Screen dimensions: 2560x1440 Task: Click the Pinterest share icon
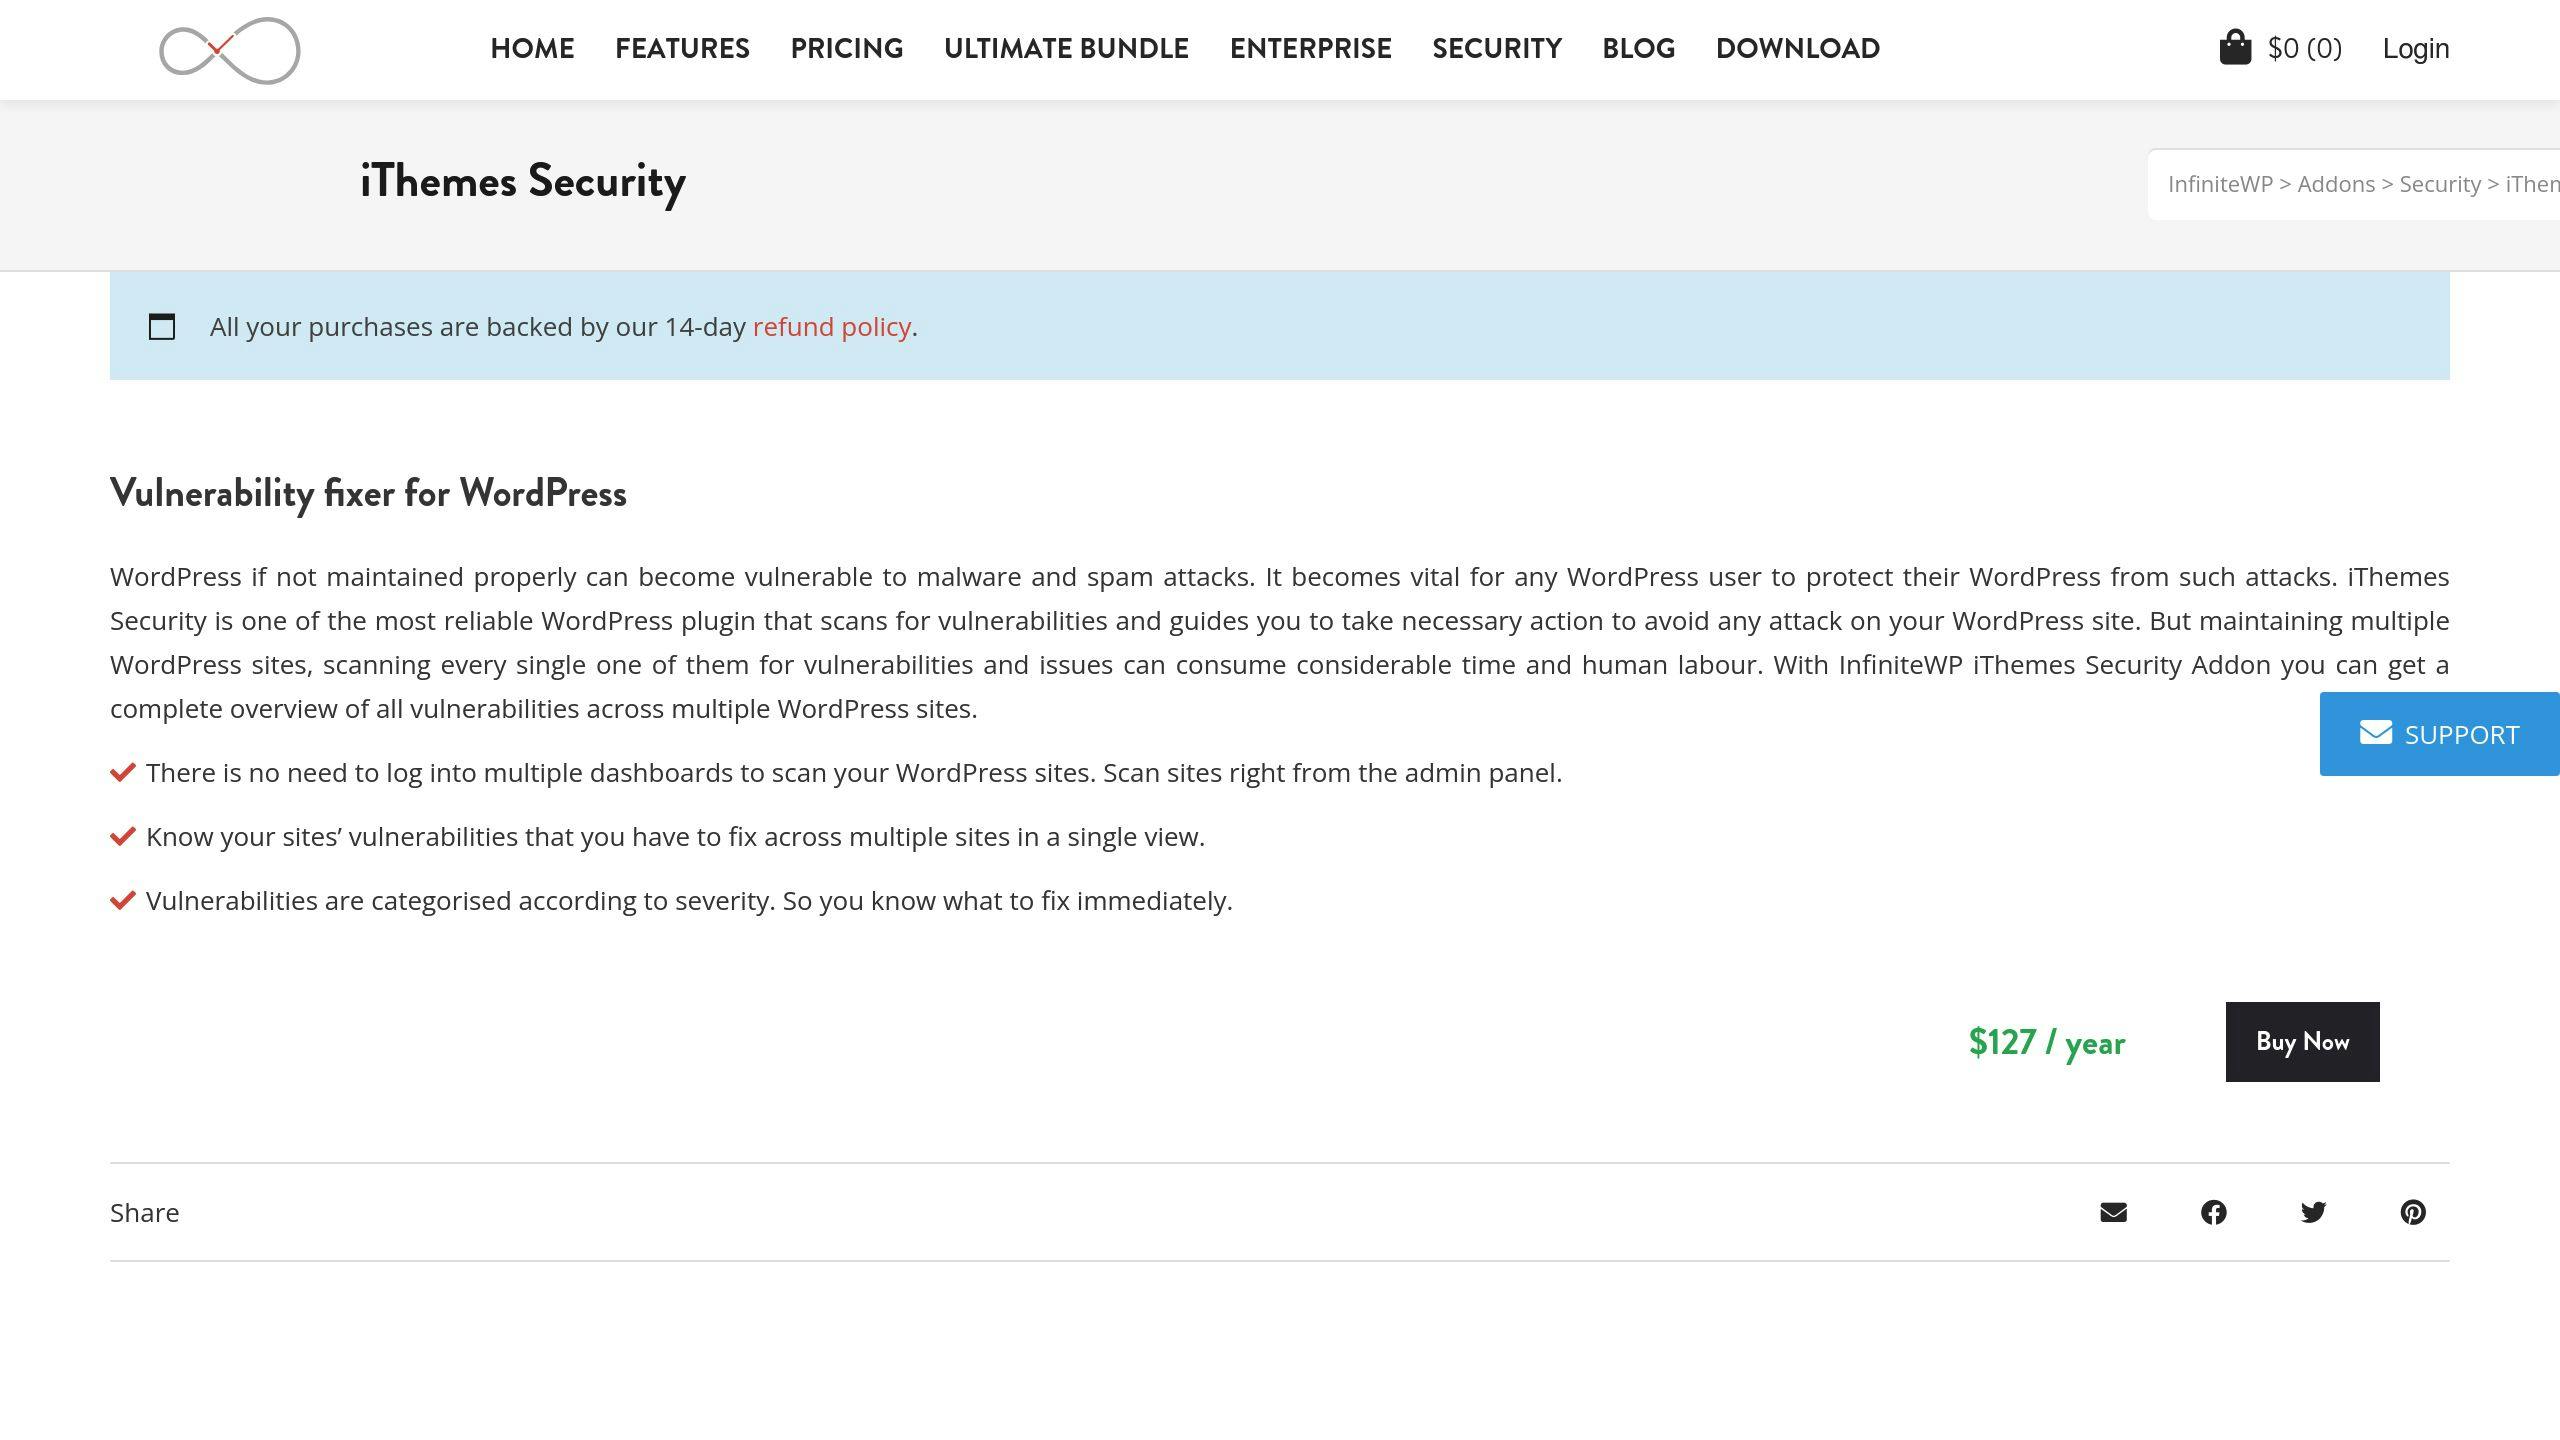click(x=2412, y=1211)
